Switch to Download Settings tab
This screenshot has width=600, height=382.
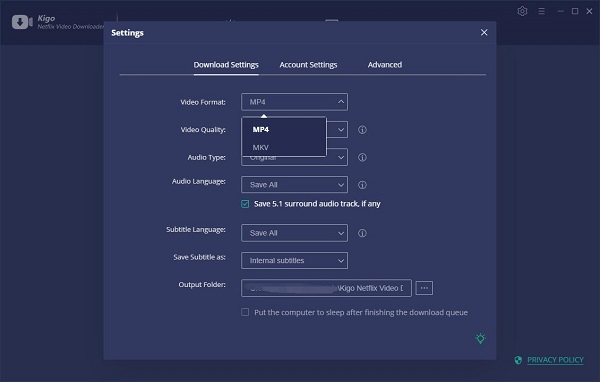click(x=226, y=65)
